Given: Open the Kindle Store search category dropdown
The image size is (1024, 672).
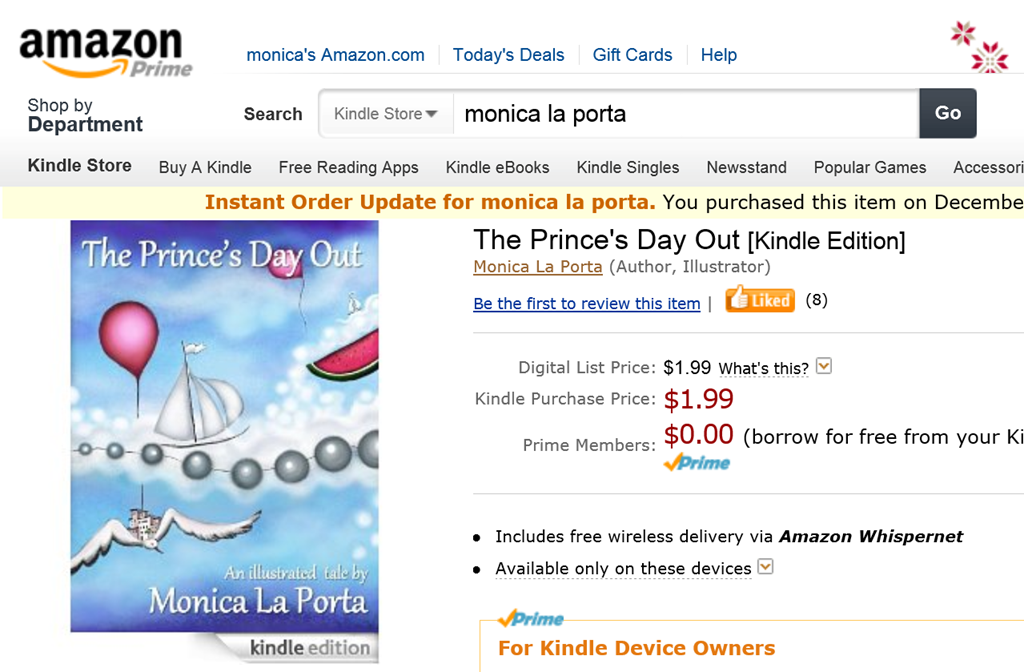Looking at the screenshot, I should coord(386,114).
